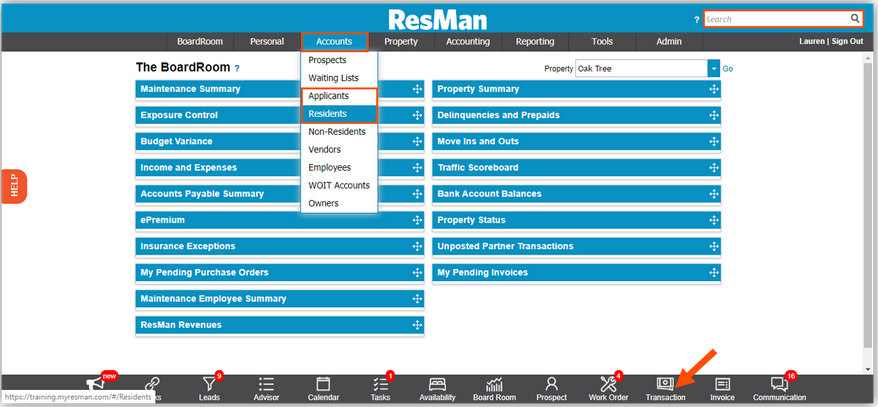
Task: Open the Personal menu
Action: tap(267, 41)
